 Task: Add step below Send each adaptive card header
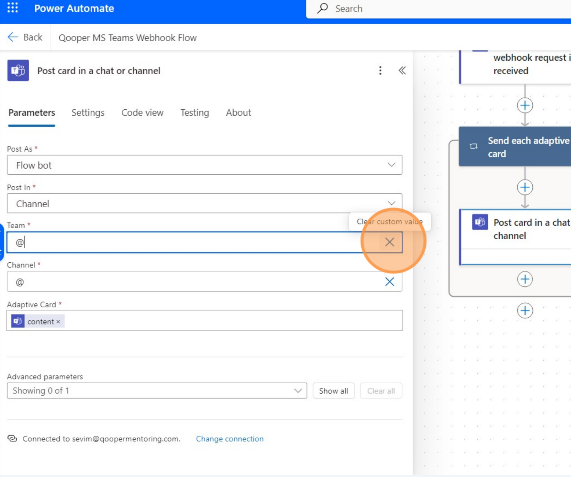pyautogui.click(x=525, y=188)
